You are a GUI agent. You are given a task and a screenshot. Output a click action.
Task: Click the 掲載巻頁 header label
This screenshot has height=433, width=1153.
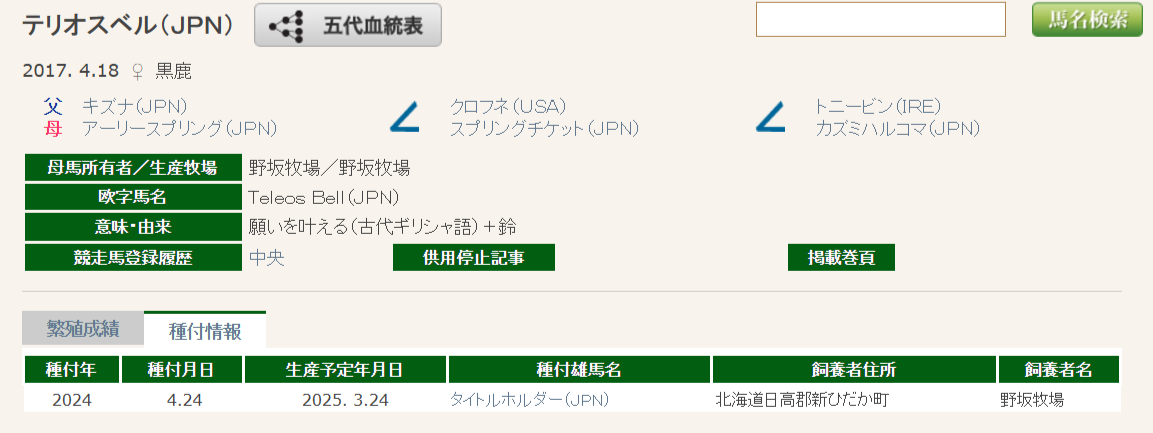841,257
